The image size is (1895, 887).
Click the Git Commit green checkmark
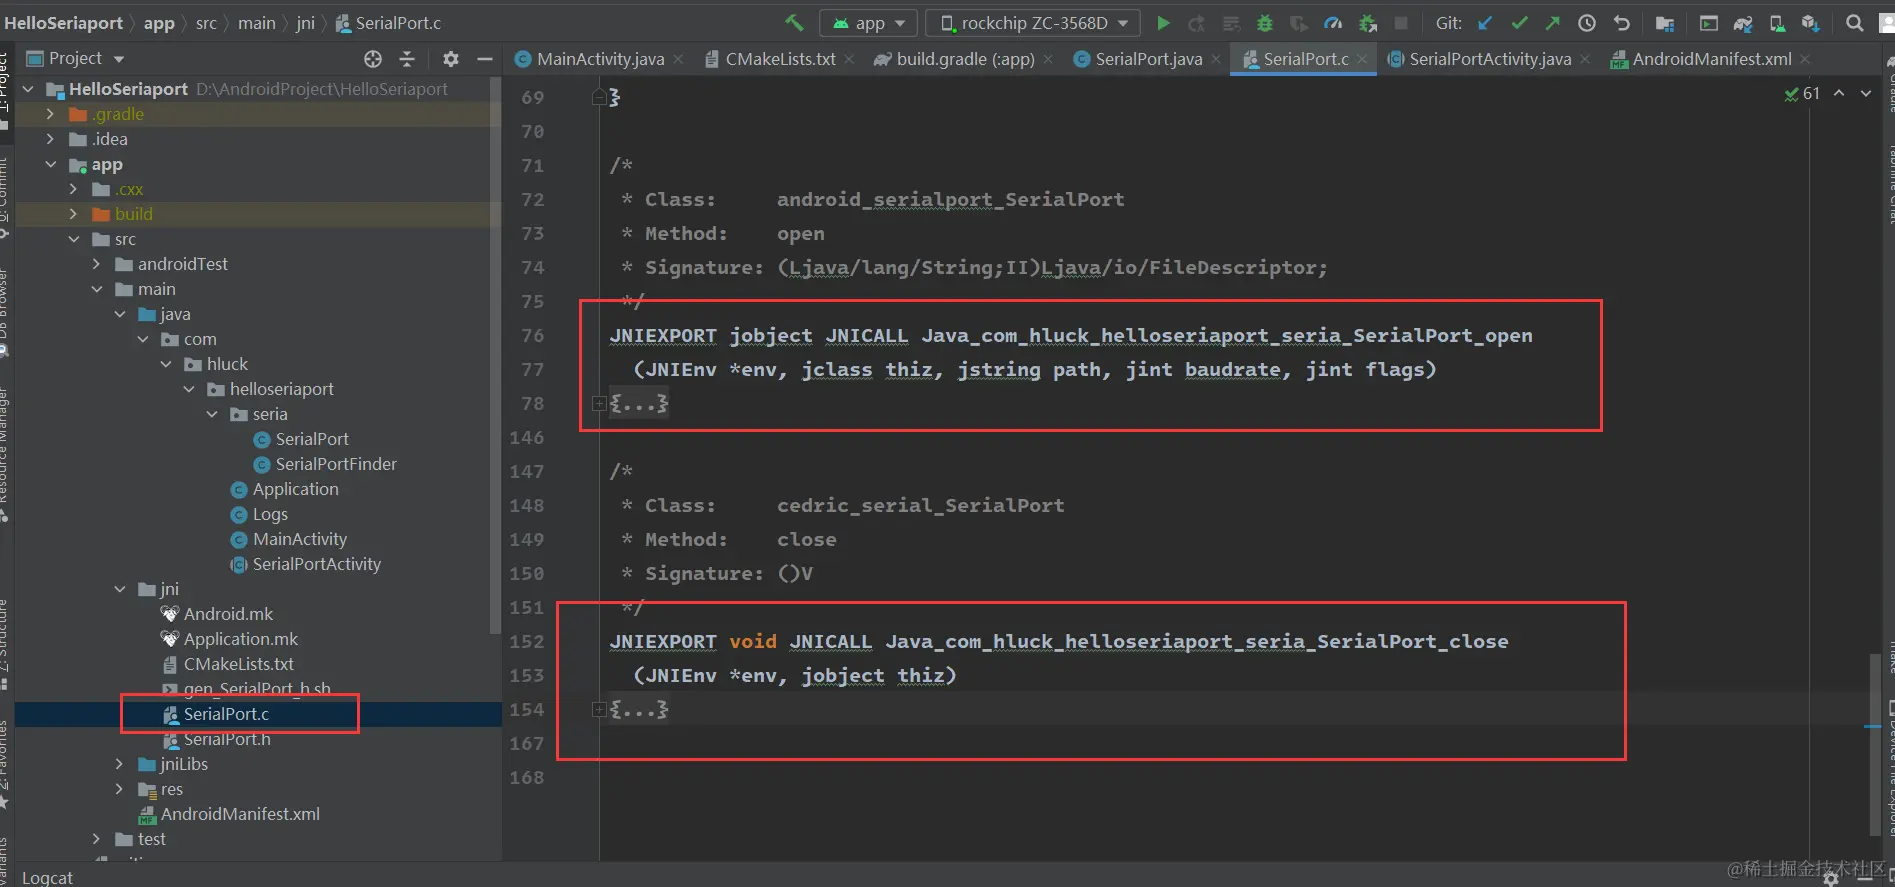[x=1519, y=22]
